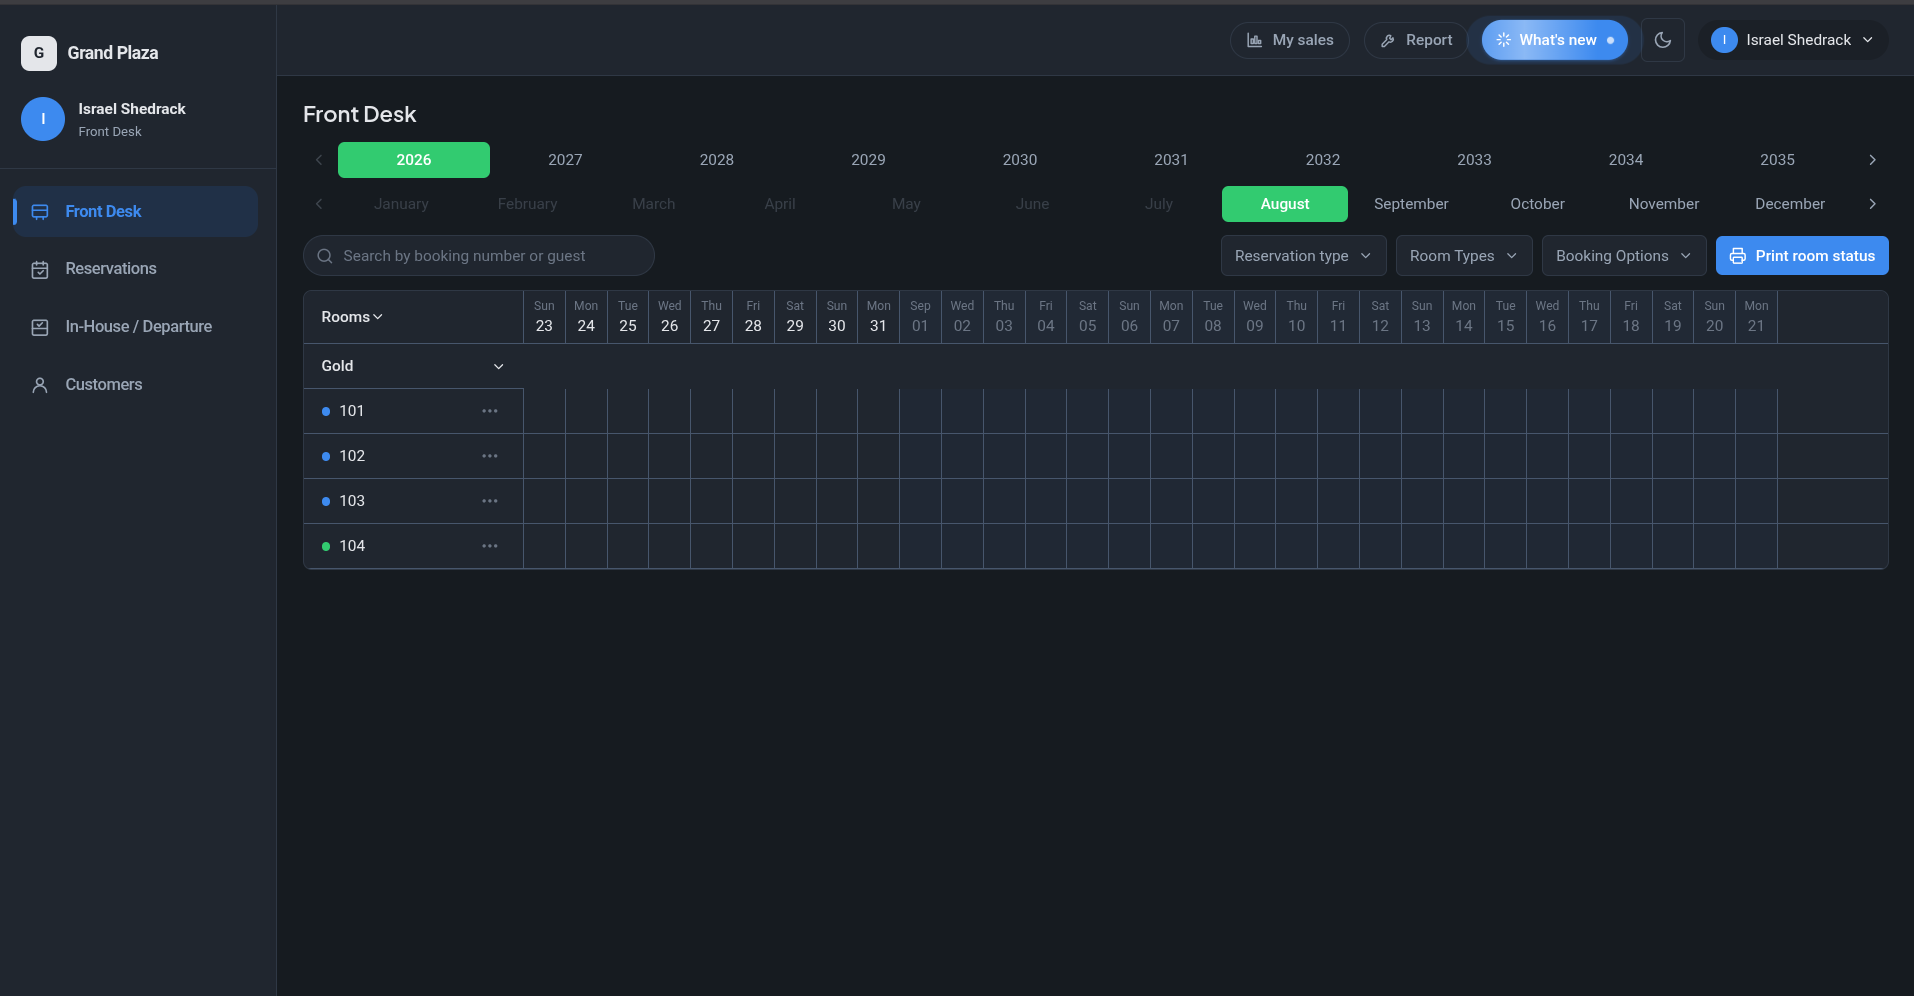This screenshot has height=996, width=1914.
Task: Expand the Rooms column dropdown
Action: (352, 317)
